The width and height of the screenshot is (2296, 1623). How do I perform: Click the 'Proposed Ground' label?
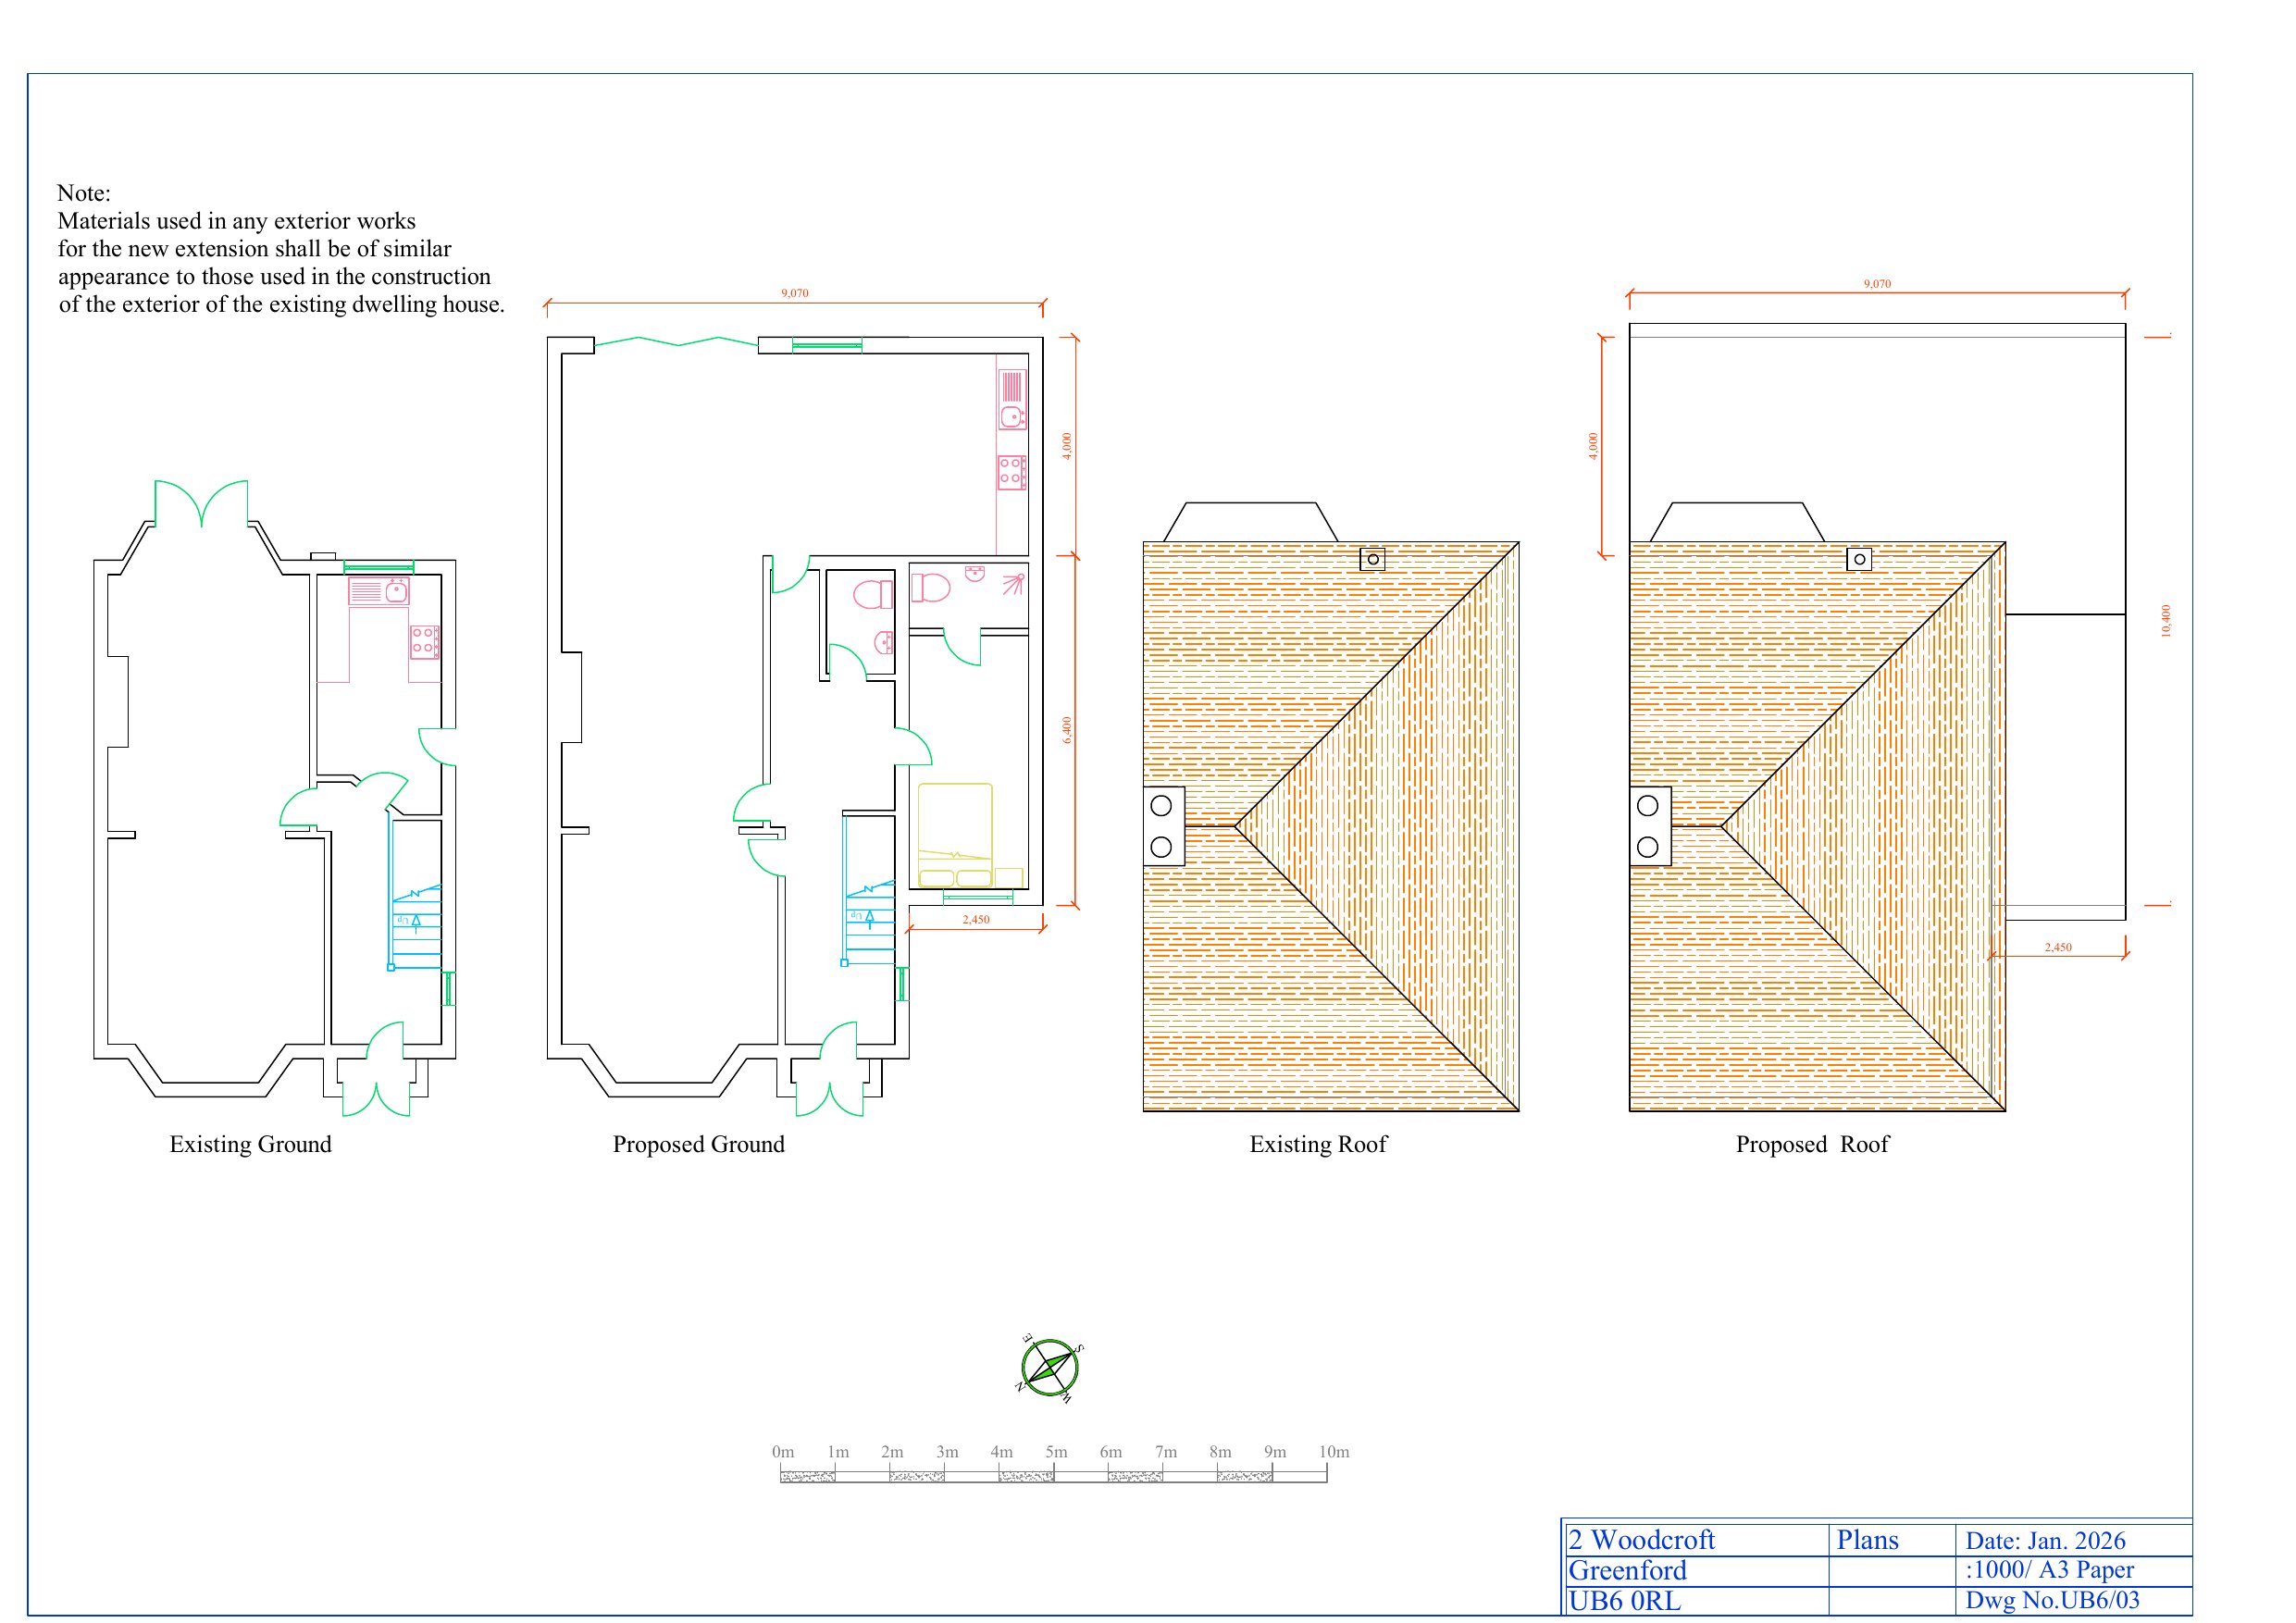[x=698, y=1145]
